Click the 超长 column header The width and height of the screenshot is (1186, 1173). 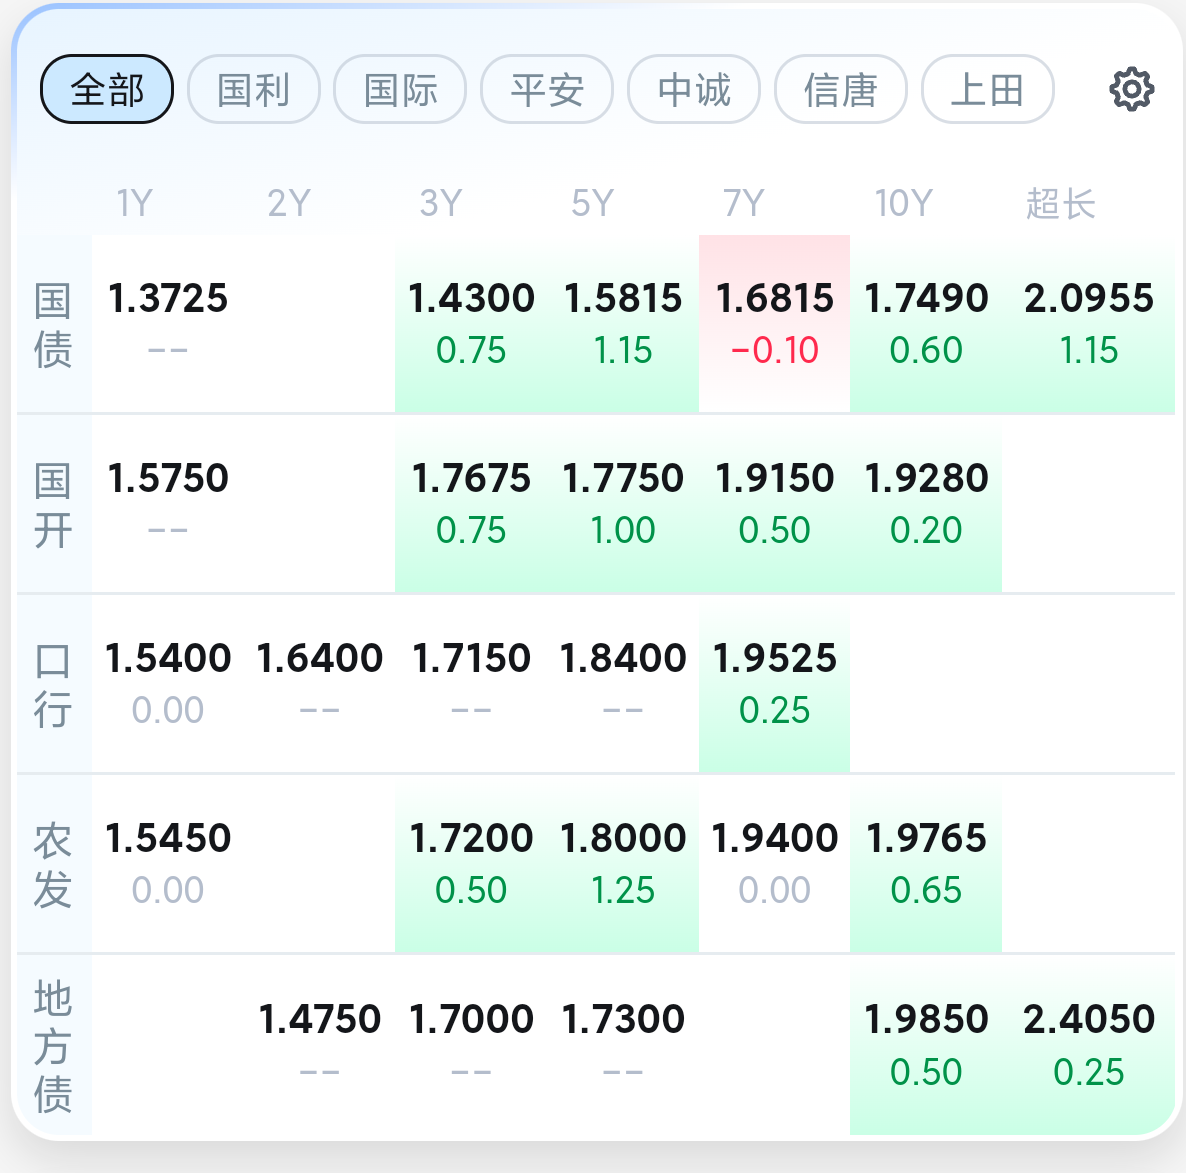point(1060,204)
